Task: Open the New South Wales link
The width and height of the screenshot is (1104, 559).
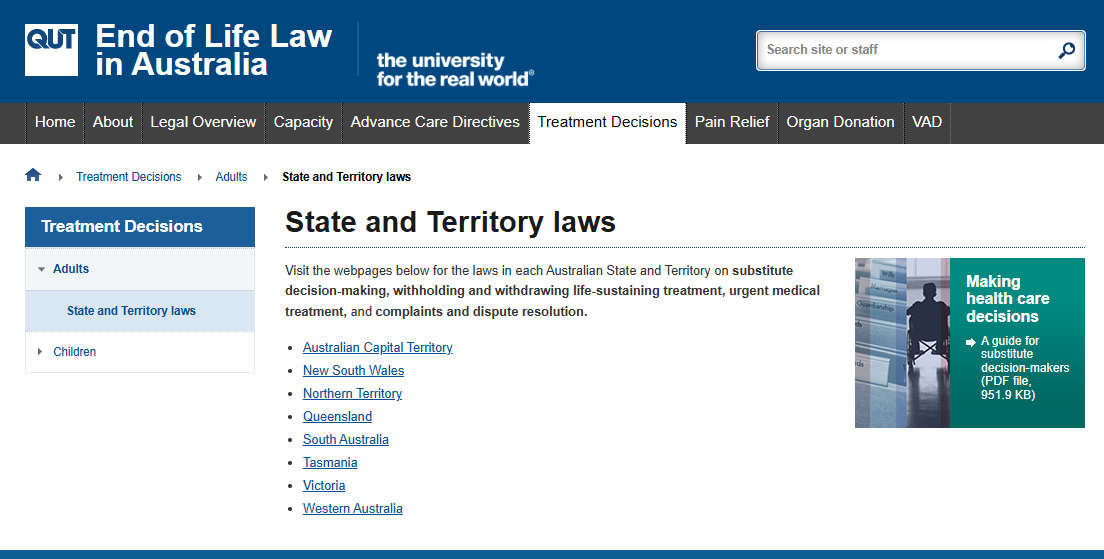Action: click(x=353, y=370)
